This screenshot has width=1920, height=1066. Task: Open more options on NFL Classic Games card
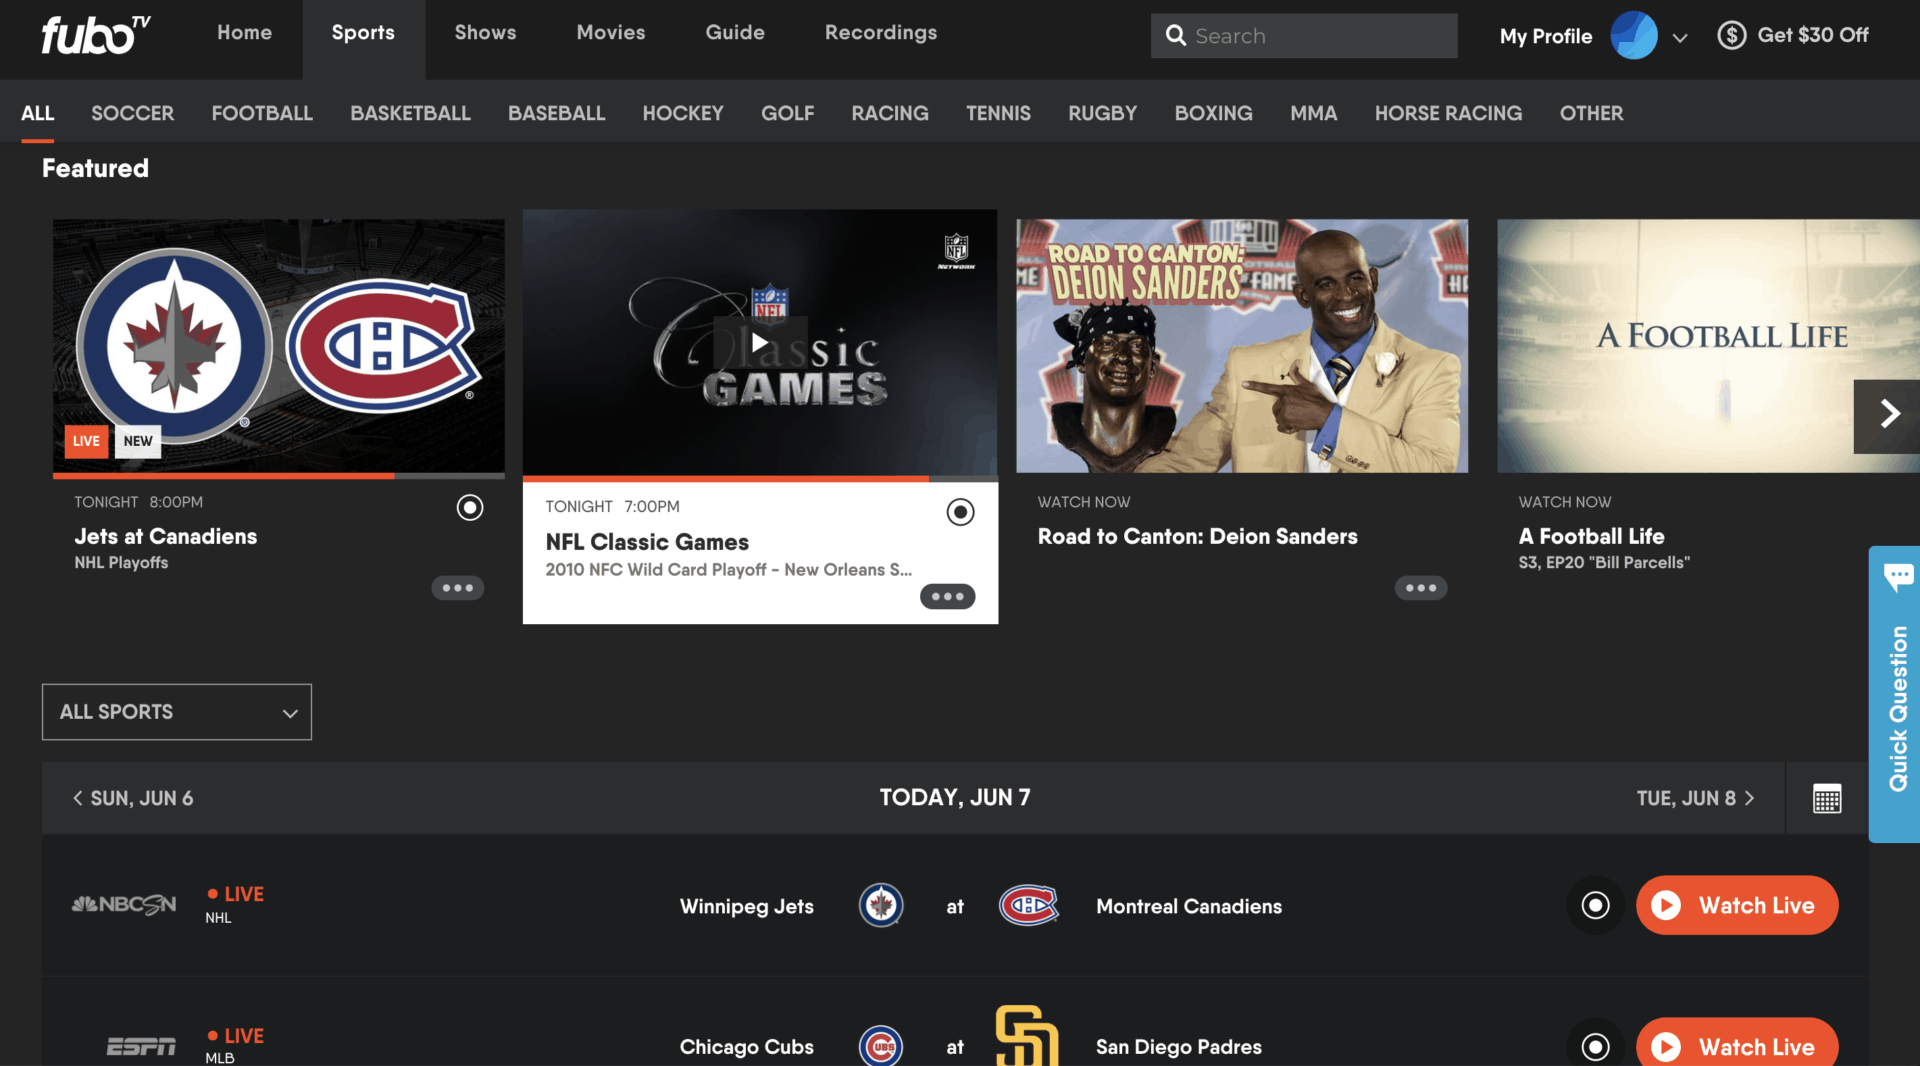coord(947,597)
